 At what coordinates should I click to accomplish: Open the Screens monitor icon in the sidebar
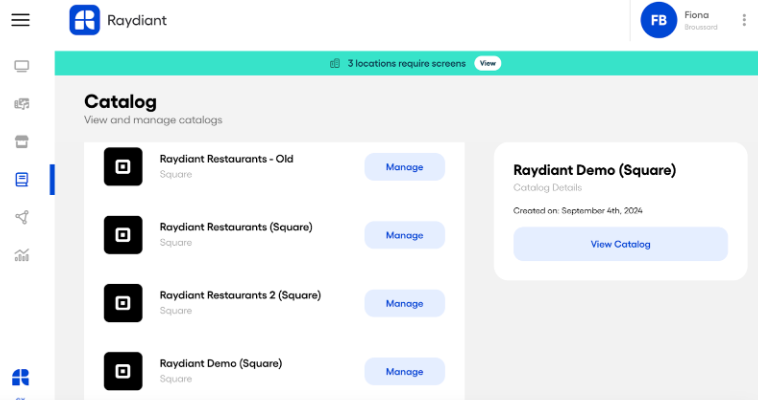click(x=21, y=66)
